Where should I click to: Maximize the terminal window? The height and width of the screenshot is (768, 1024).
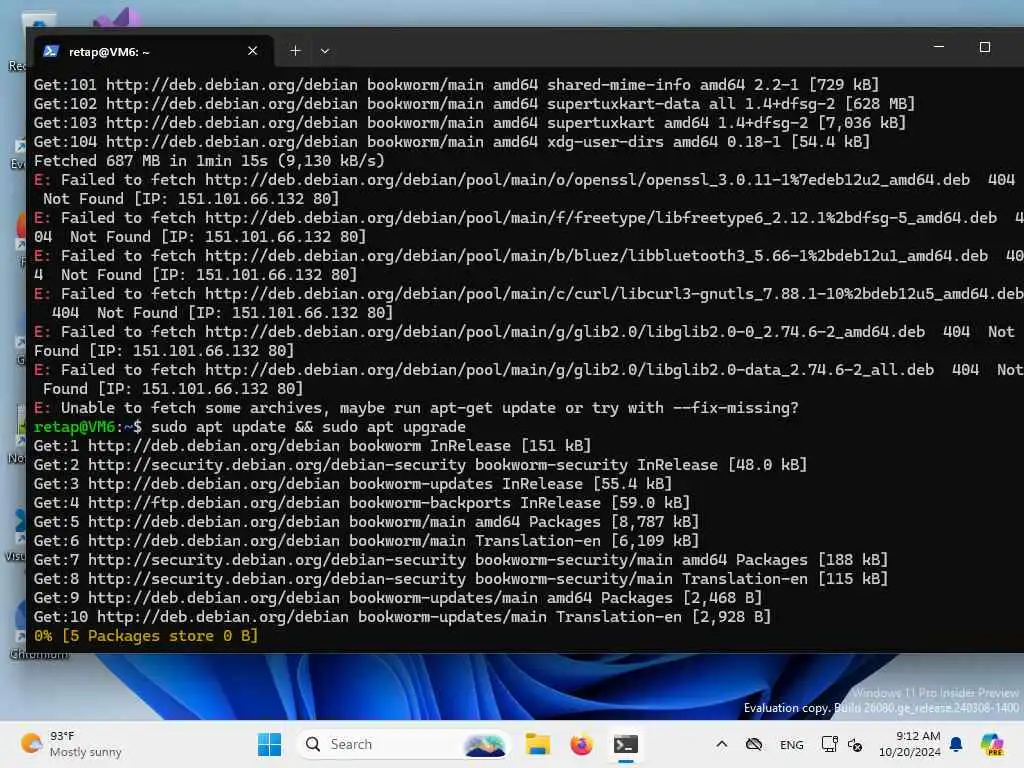(x=985, y=47)
